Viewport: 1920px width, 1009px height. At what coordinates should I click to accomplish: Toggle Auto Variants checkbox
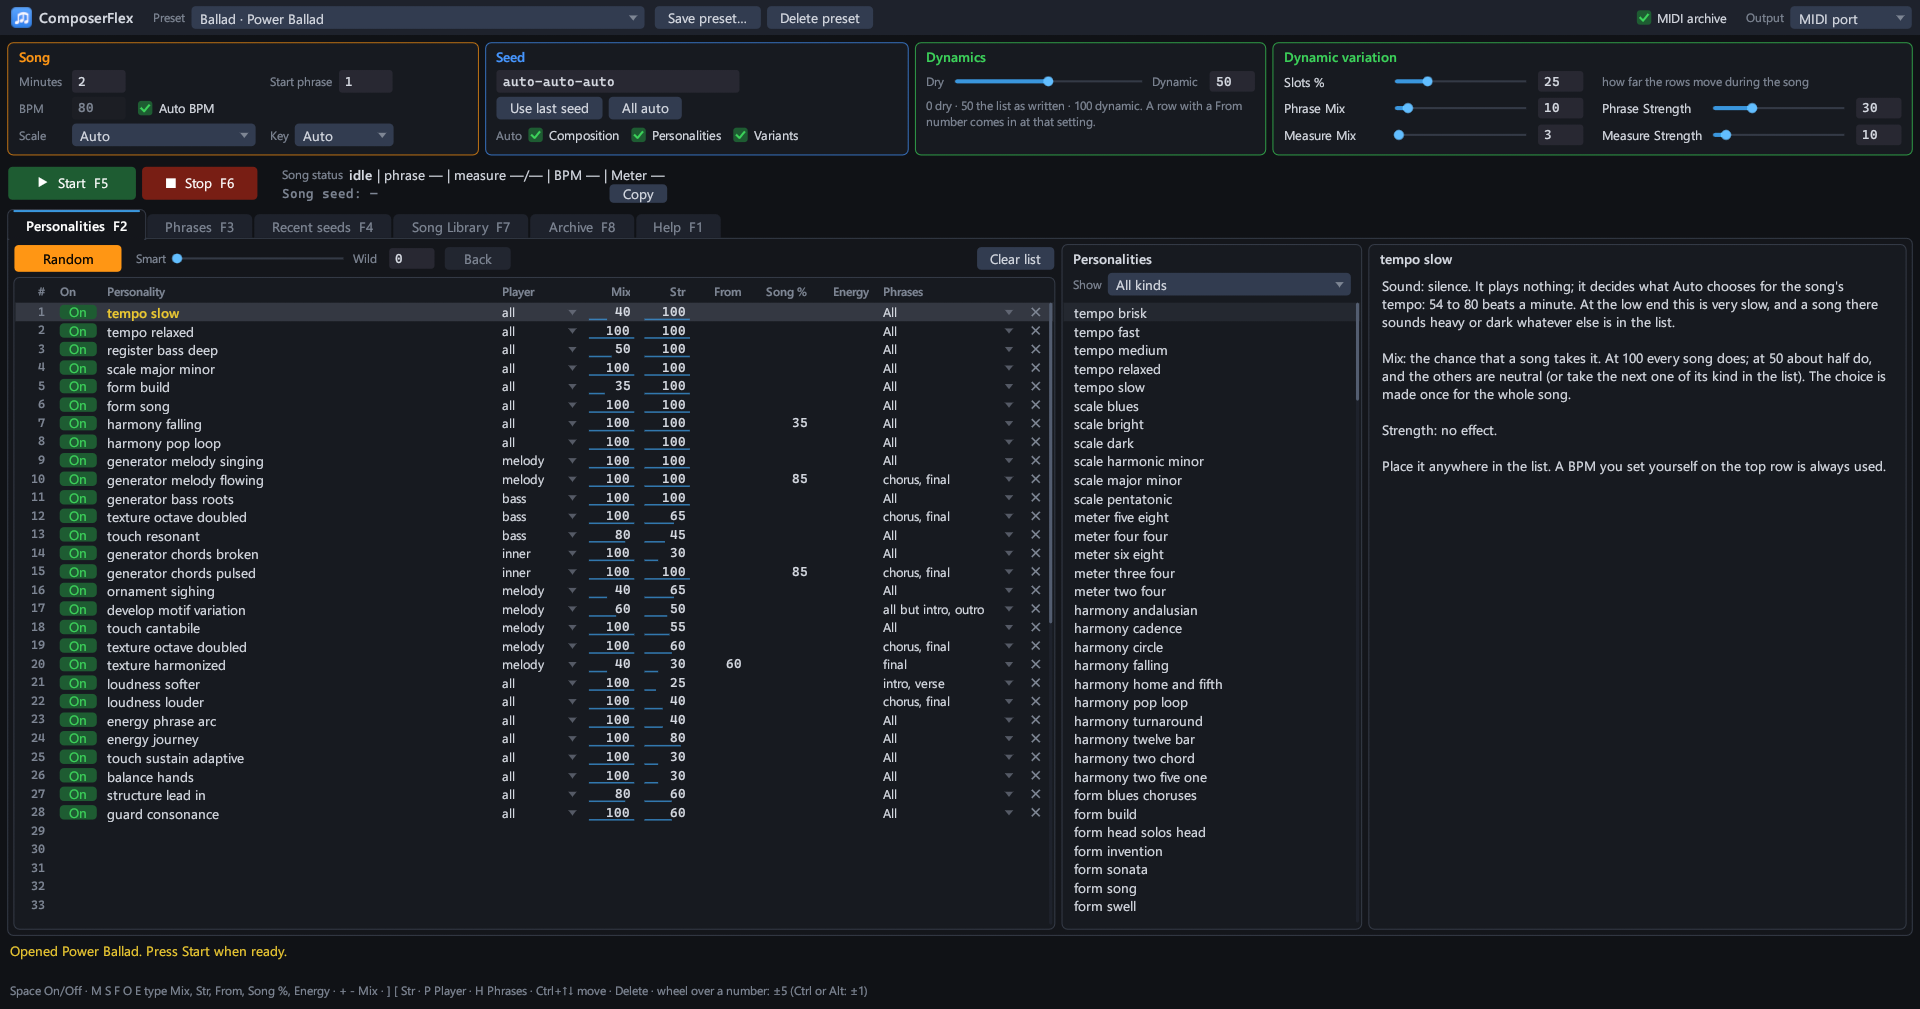740,135
